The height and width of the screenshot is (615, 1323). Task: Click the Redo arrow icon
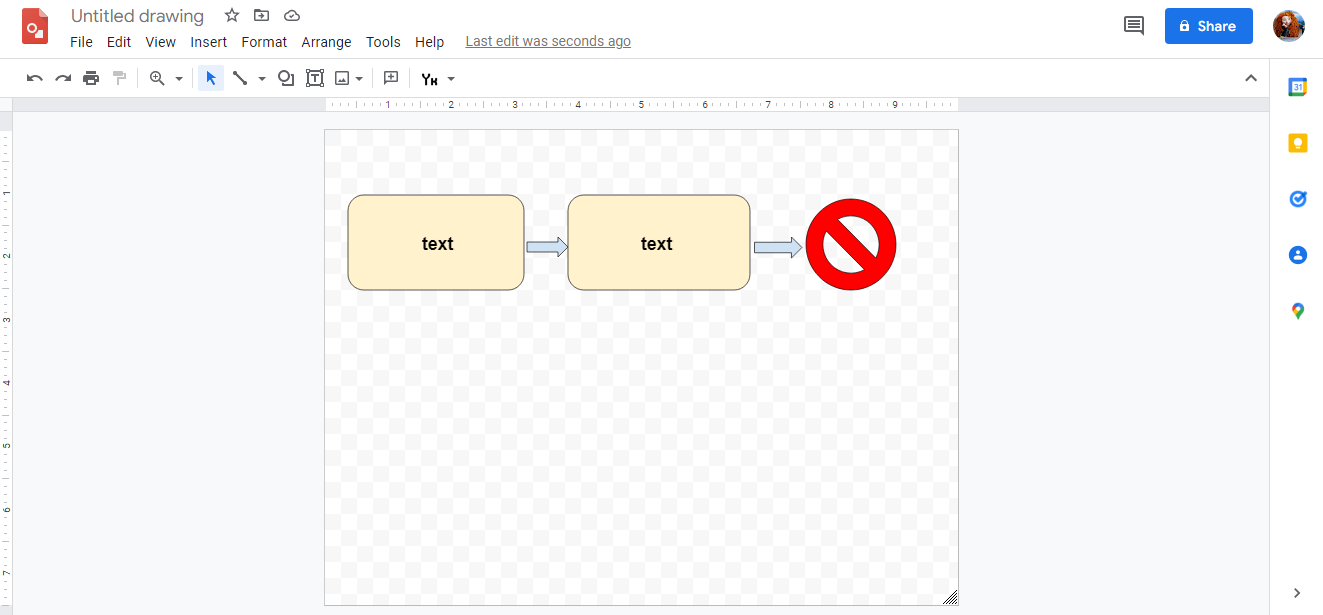[63, 78]
